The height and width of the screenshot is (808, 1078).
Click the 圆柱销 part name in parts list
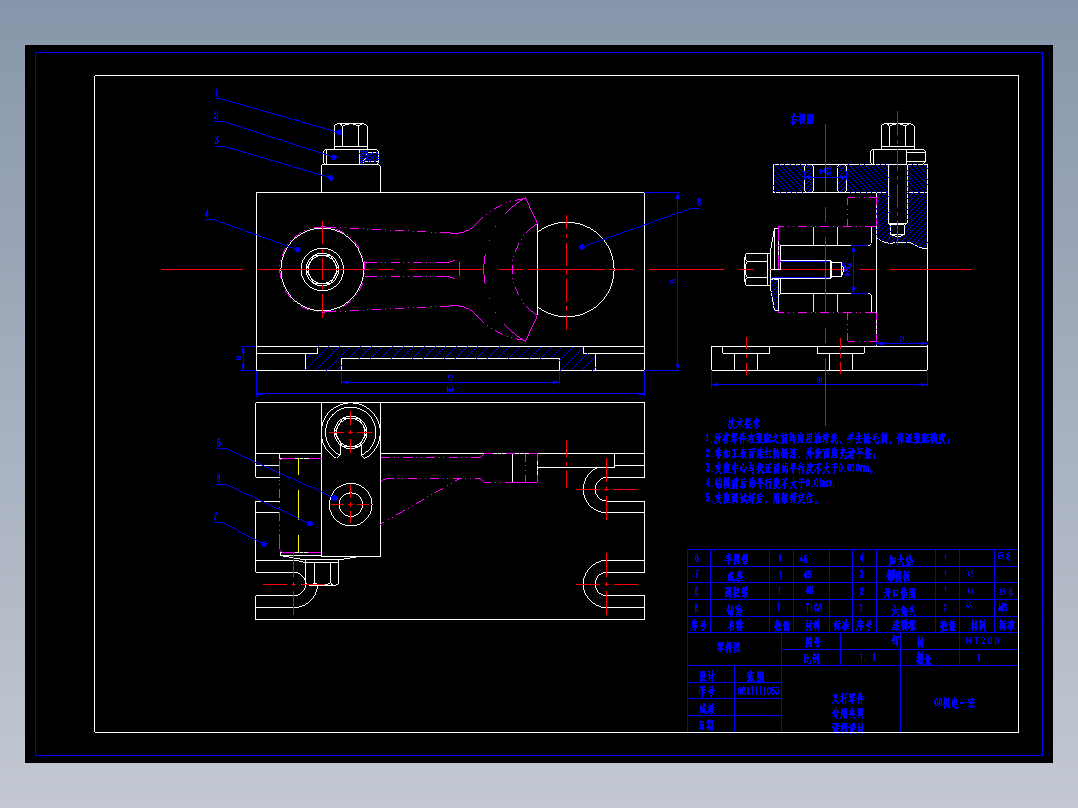[736, 591]
